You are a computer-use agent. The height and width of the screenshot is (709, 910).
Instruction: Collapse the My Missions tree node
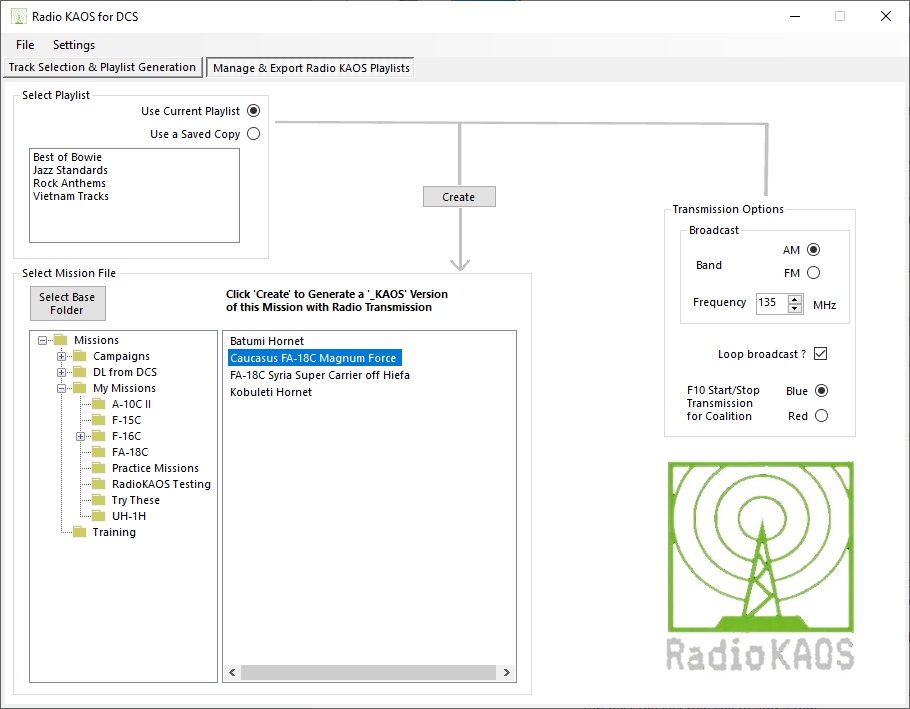62,388
